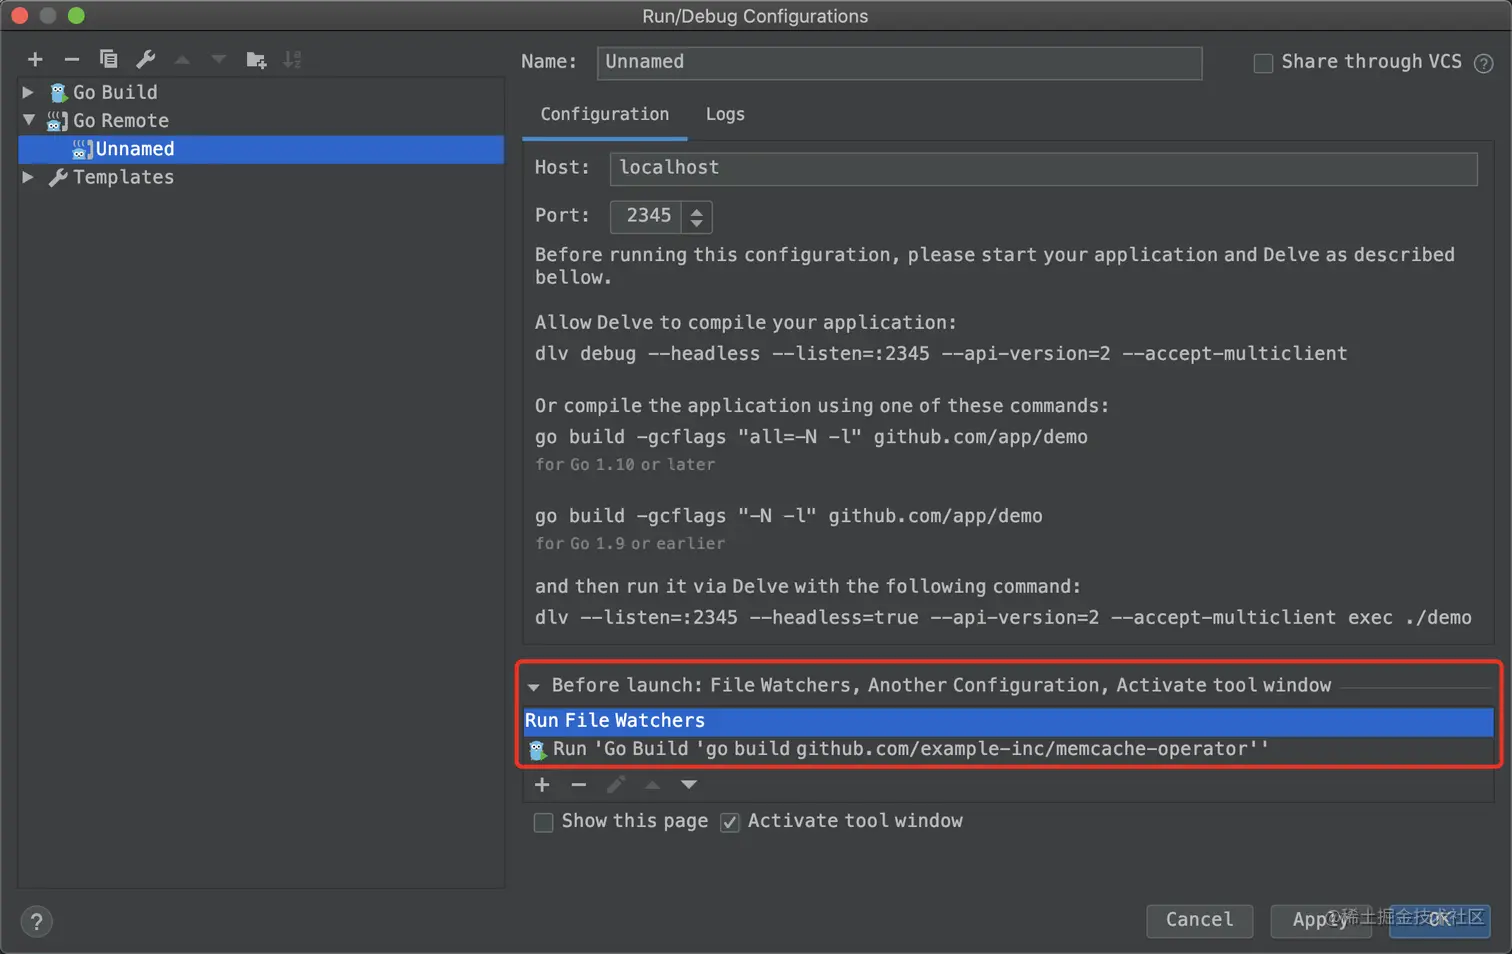Expand the Go Build tree node

(28, 92)
